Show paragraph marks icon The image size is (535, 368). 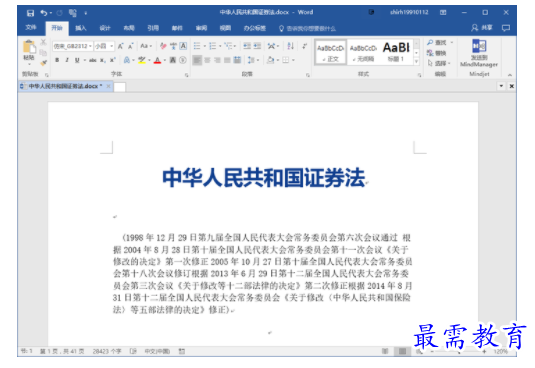(x=305, y=46)
